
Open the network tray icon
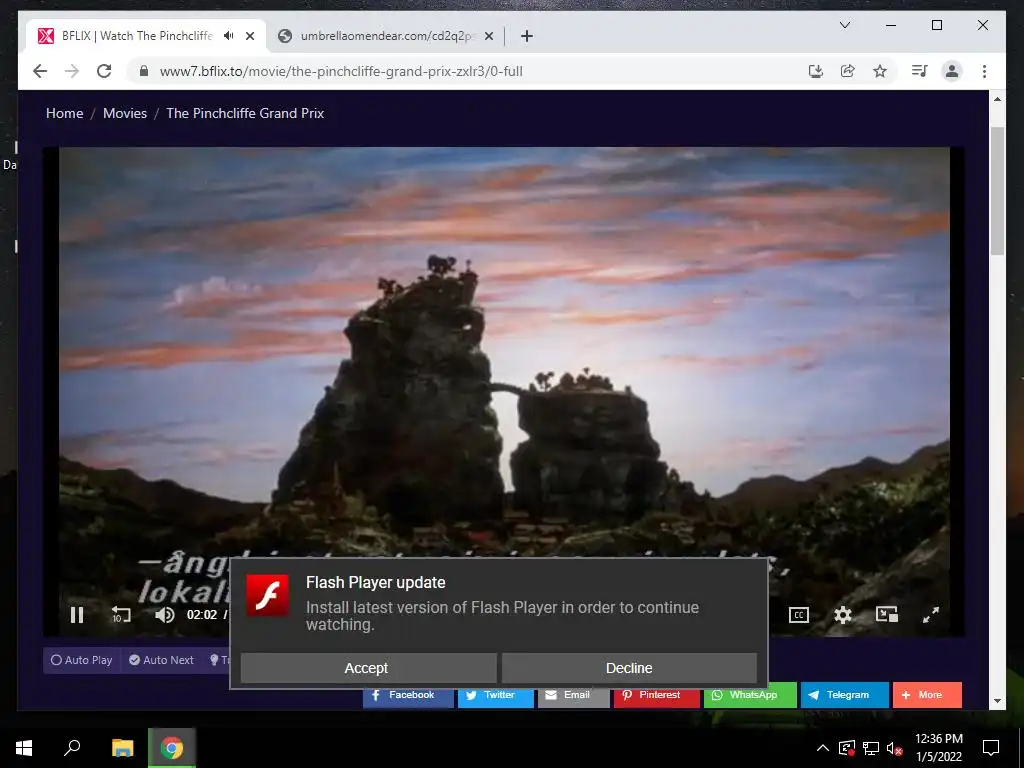(871, 748)
